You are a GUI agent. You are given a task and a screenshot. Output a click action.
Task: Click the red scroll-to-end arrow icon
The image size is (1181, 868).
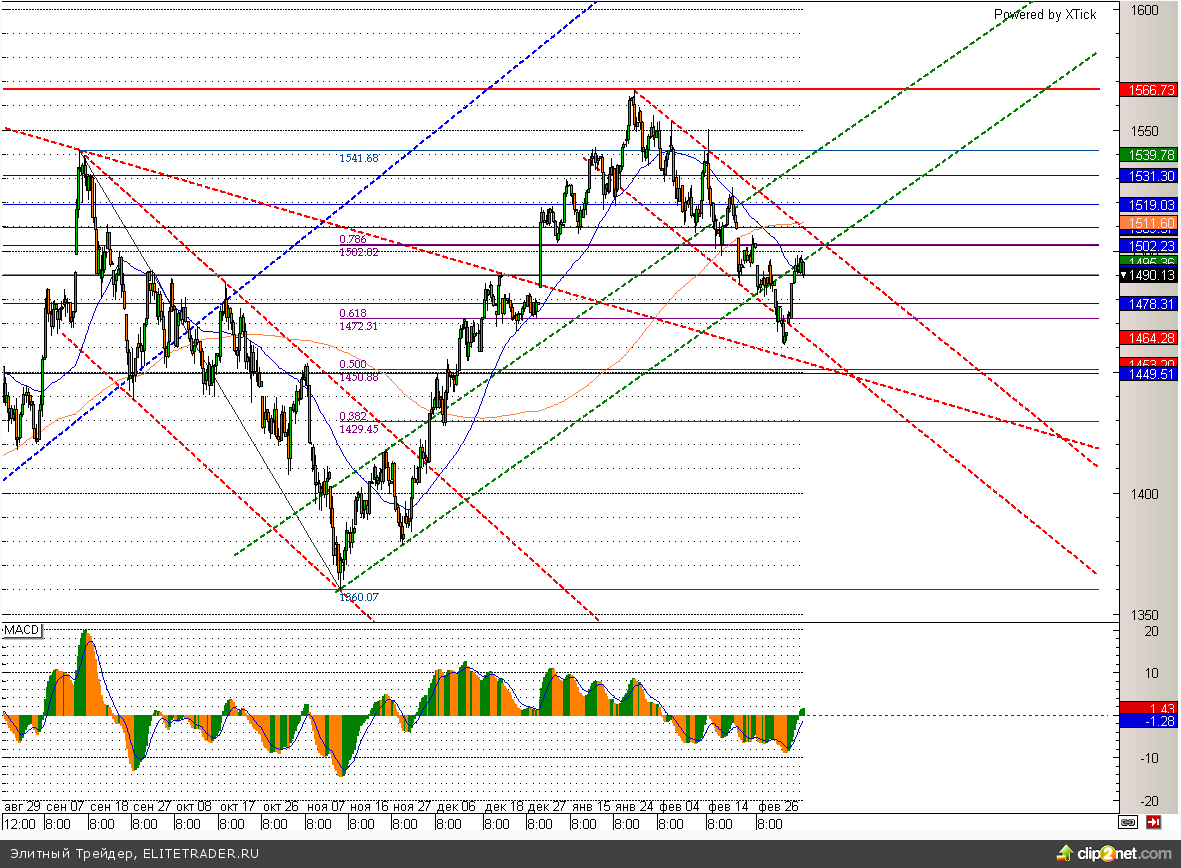[x=1153, y=822]
